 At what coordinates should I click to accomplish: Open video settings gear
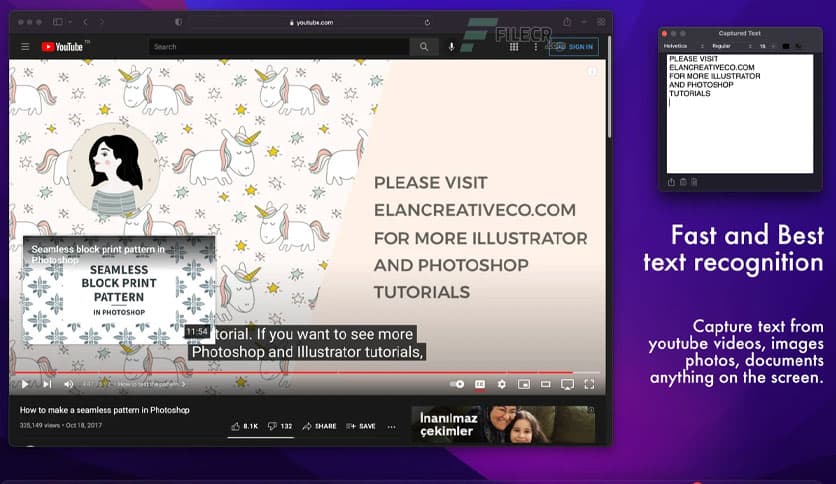(502, 384)
